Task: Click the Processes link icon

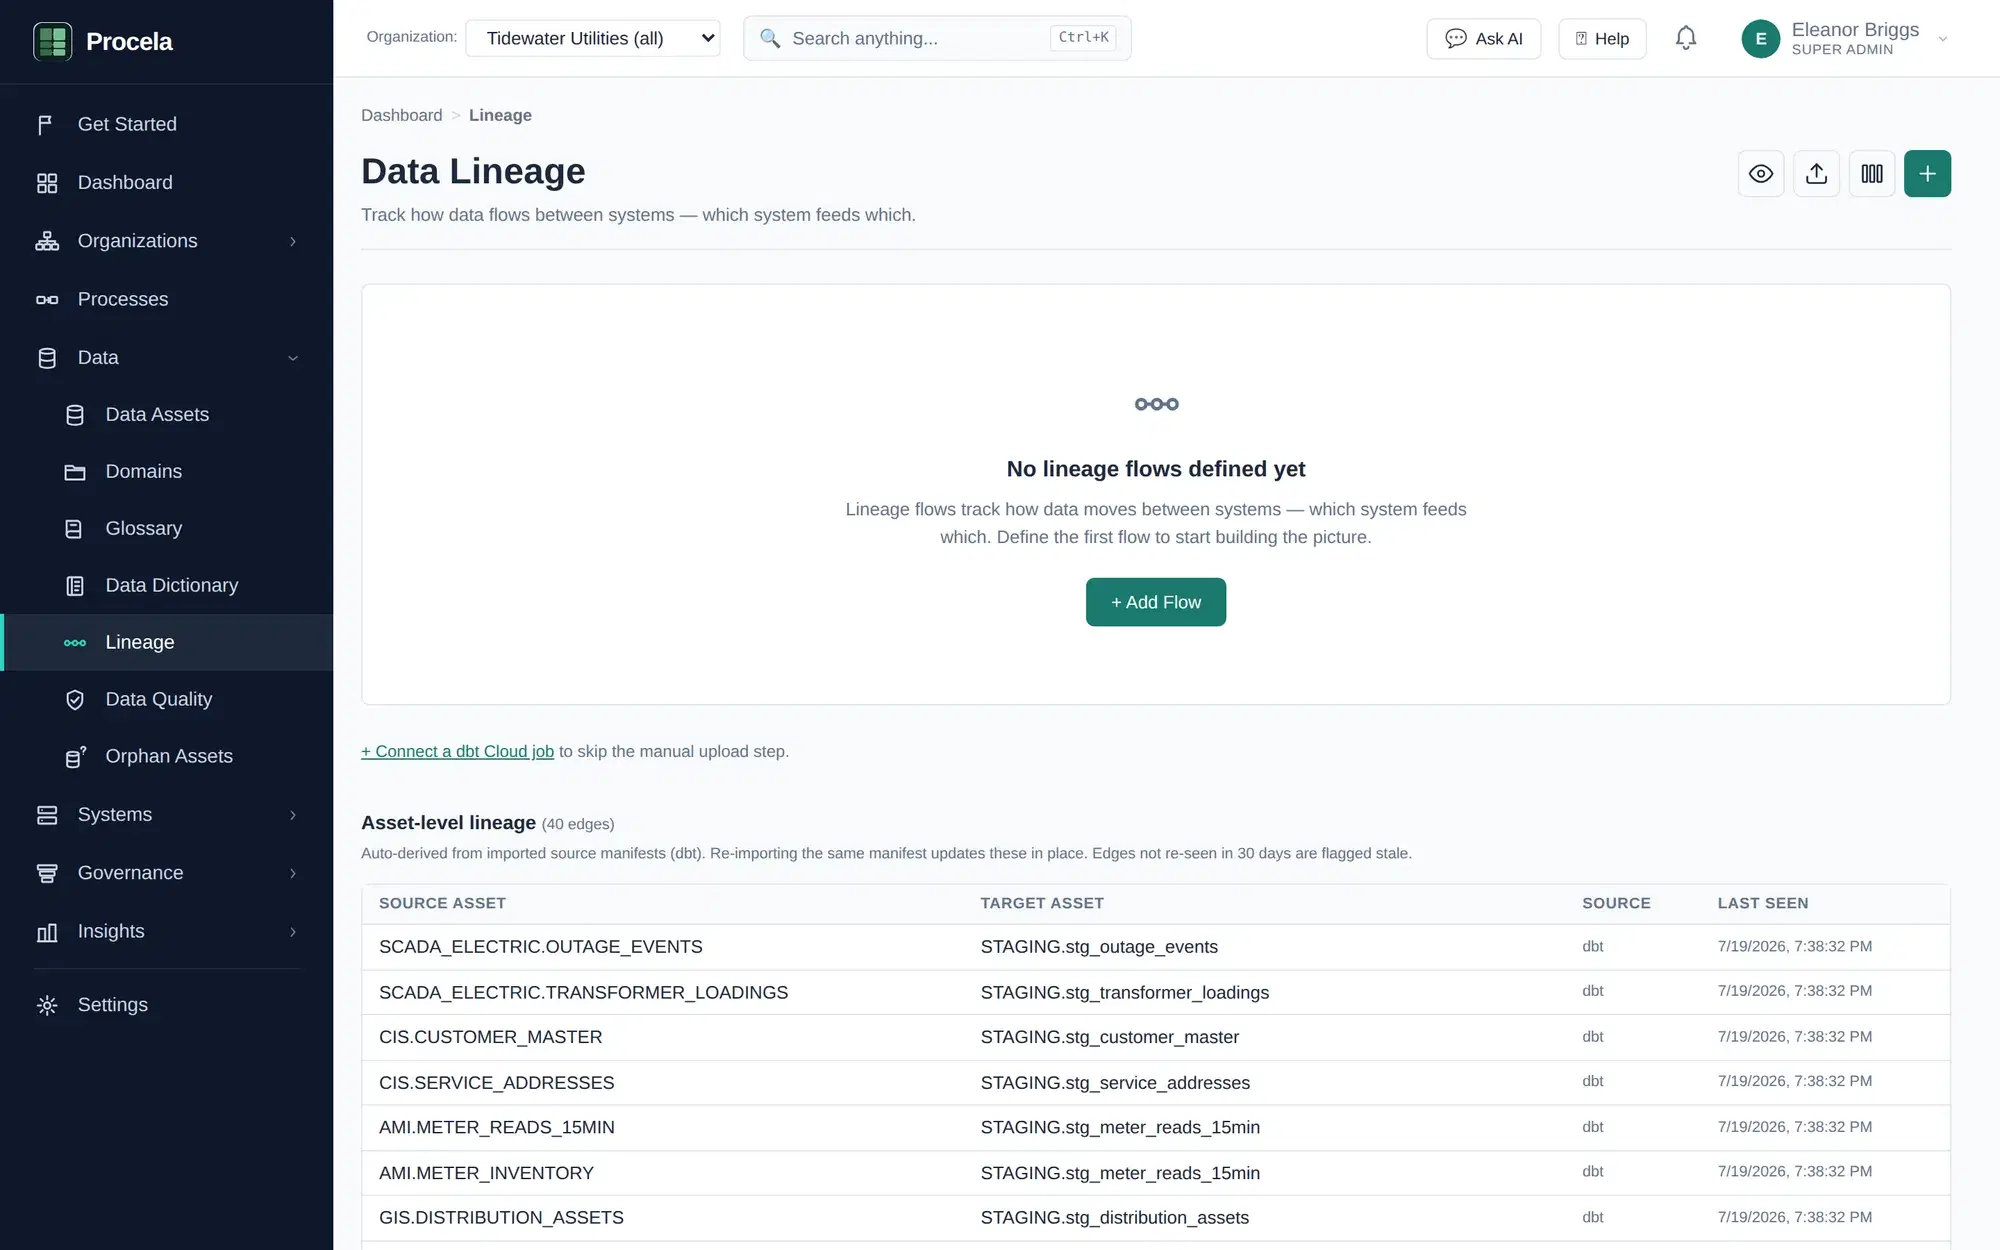Action: (46, 299)
